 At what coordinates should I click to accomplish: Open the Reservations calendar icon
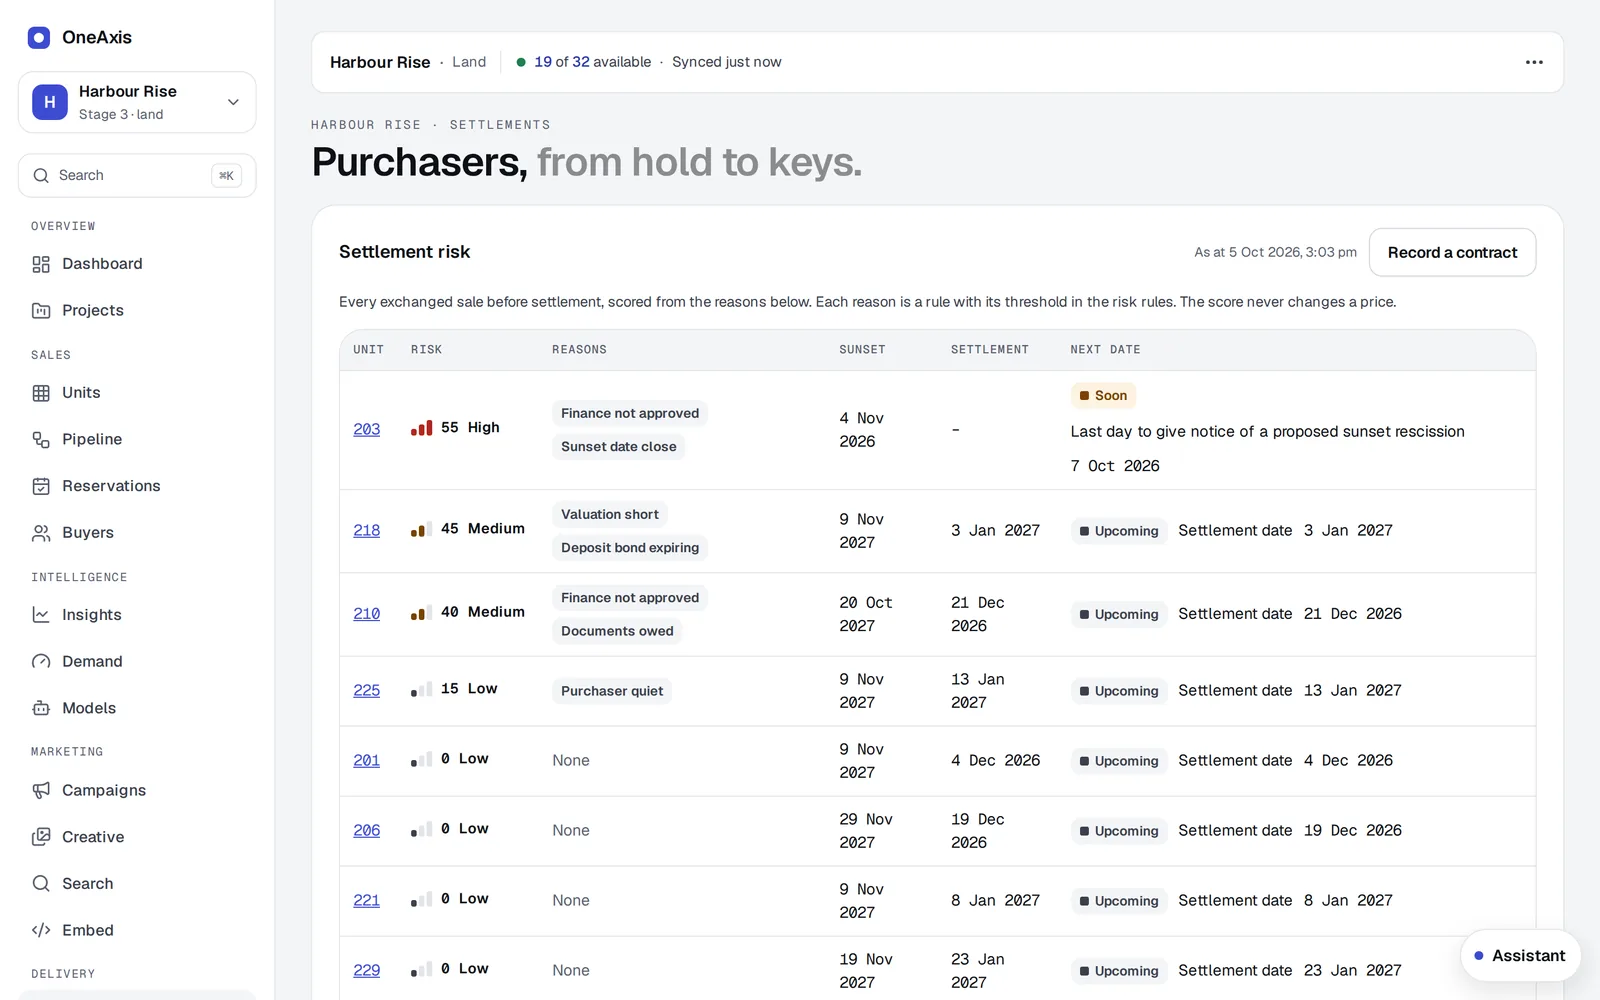pos(41,486)
